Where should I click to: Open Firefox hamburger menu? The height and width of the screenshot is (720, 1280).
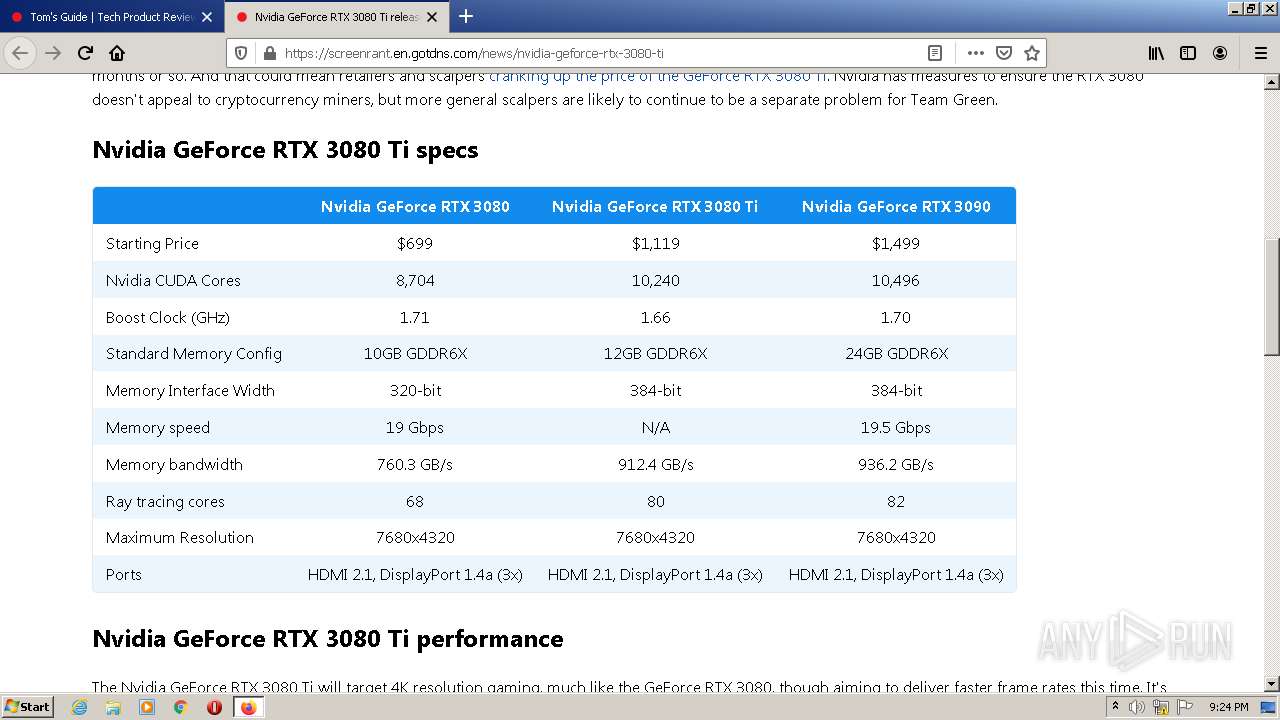click(1260, 53)
